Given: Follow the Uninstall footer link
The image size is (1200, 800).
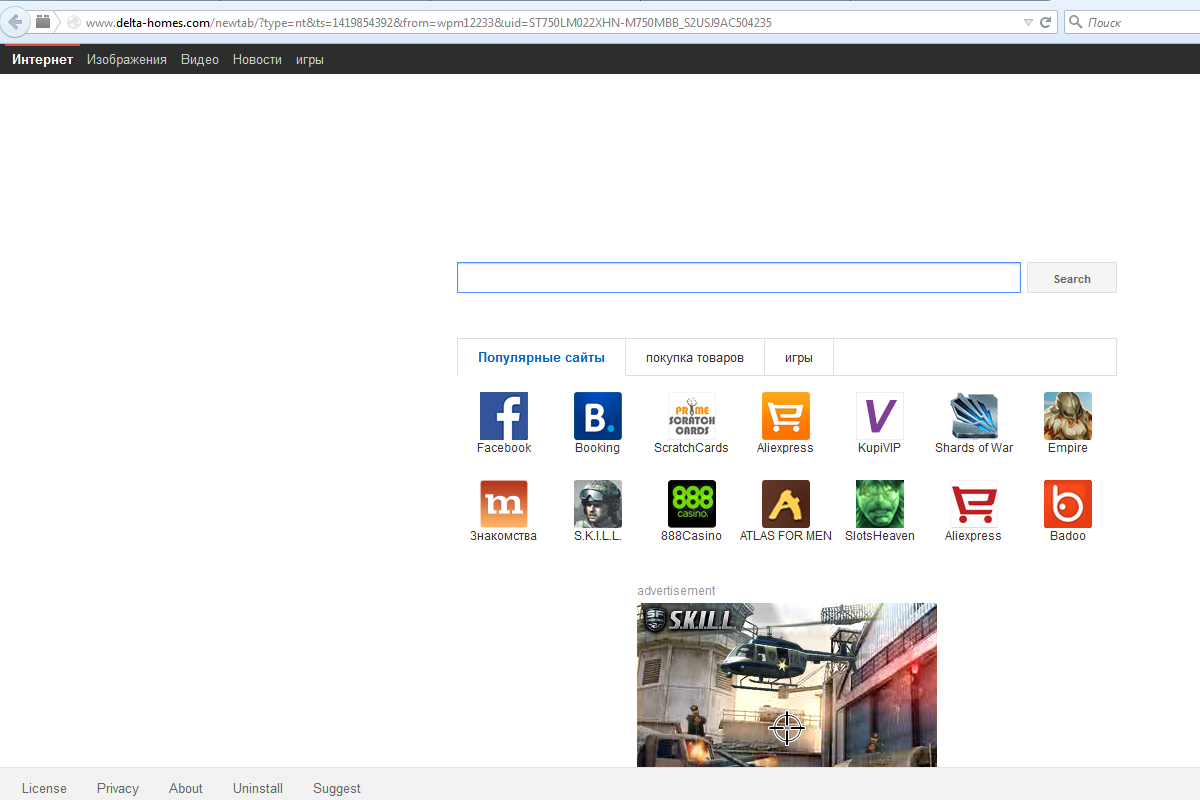Looking at the screenshot, I should point(258,788).
